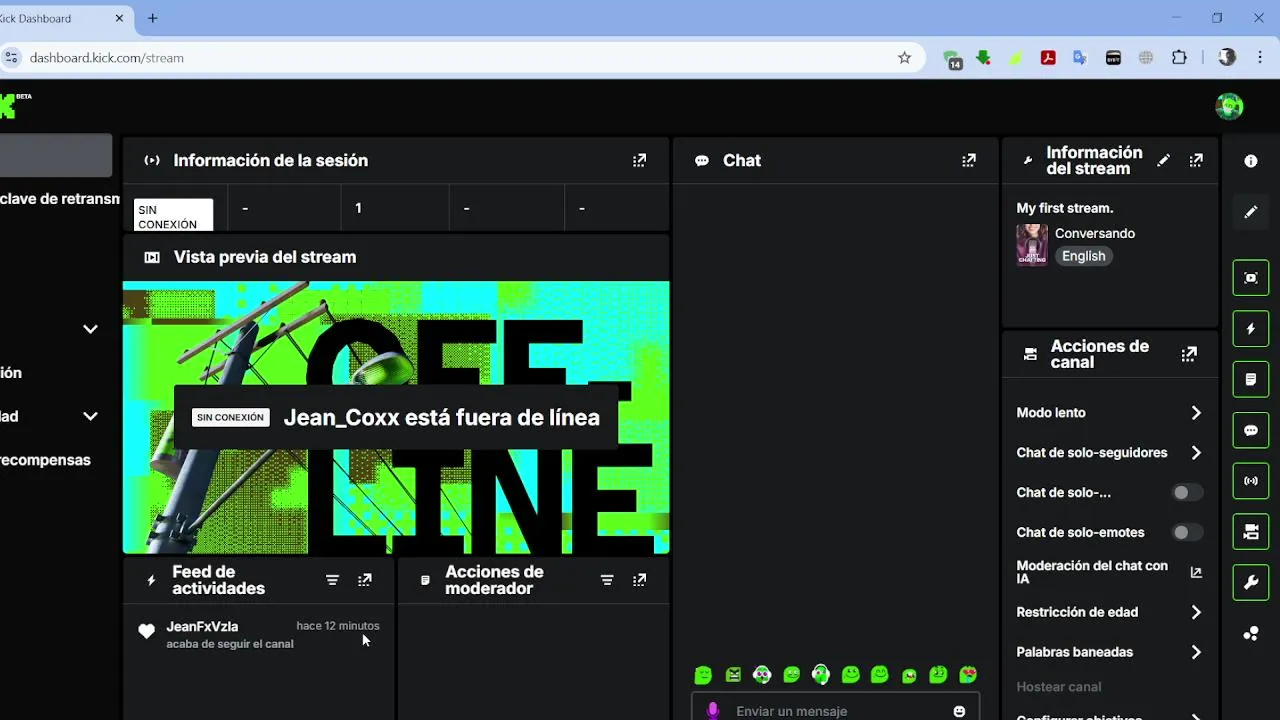
Task: Open the recompensas sidebar item
Action: pos(45,460)
